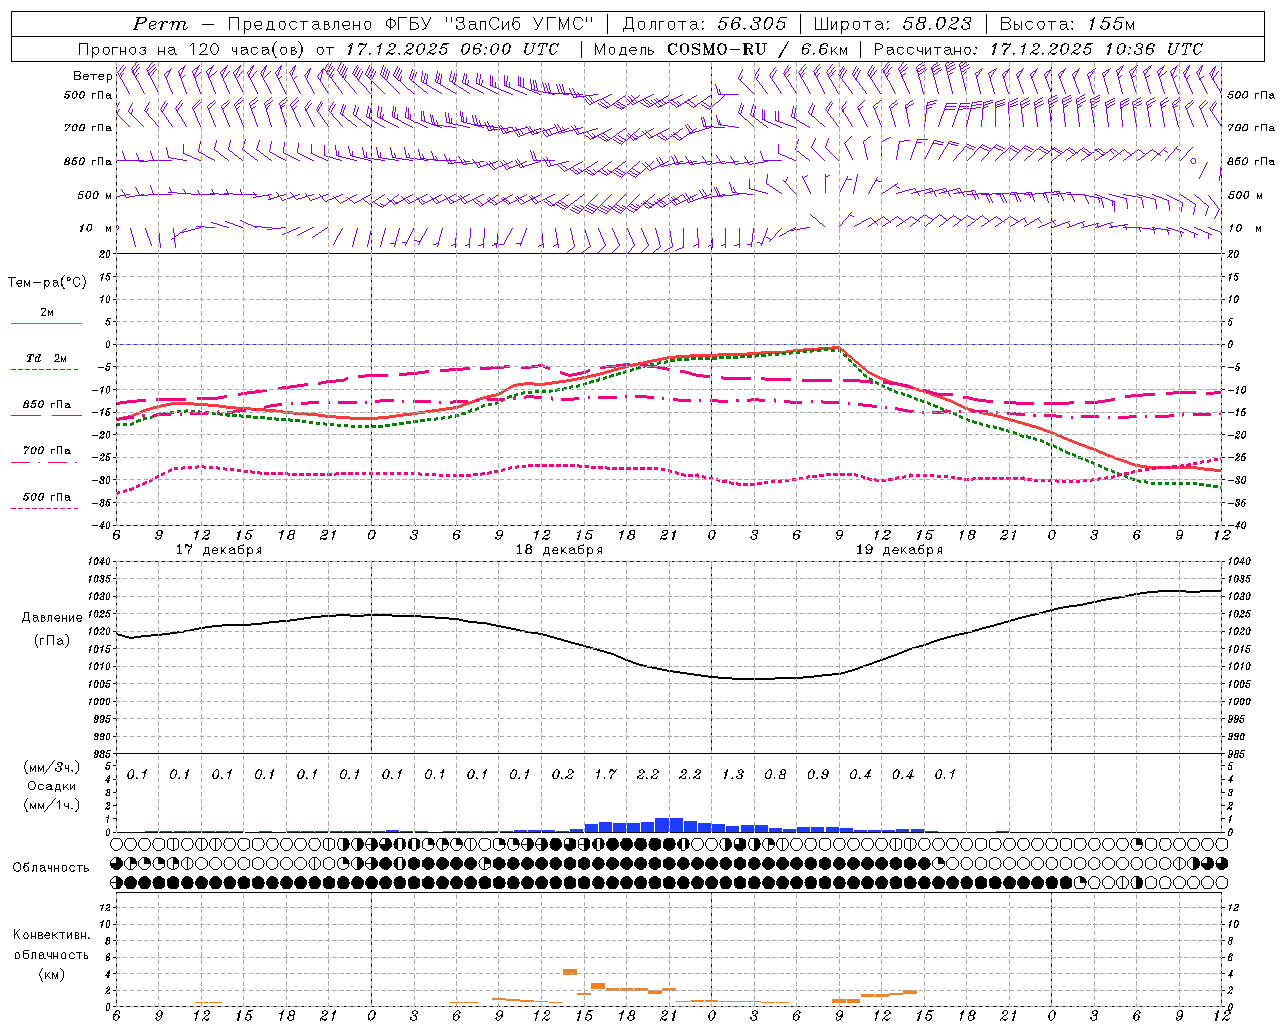1280x1024 pixels.
Task: Click the "(мм/1ч.)" unit label
Action: coord(51,805)
